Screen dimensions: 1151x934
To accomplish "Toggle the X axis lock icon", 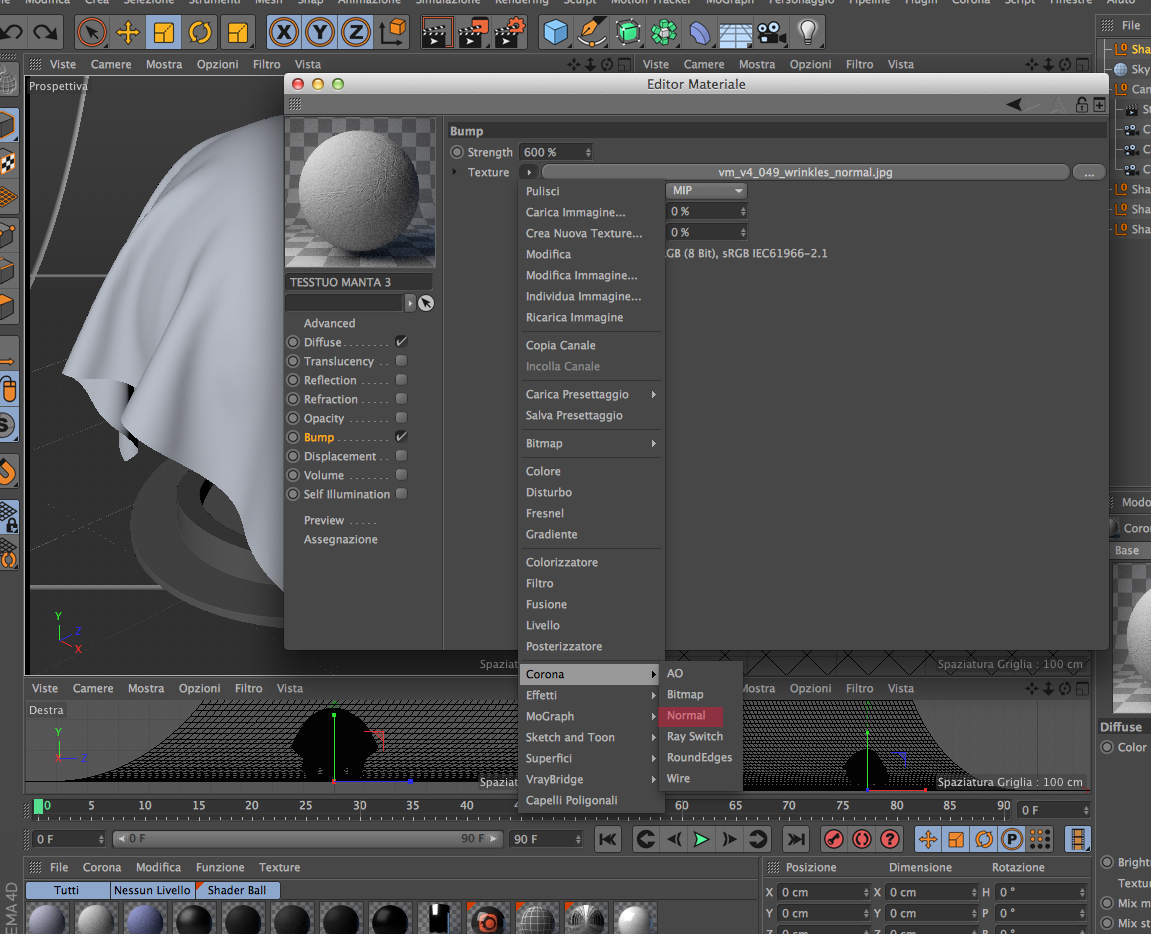I will pos(284,33).
